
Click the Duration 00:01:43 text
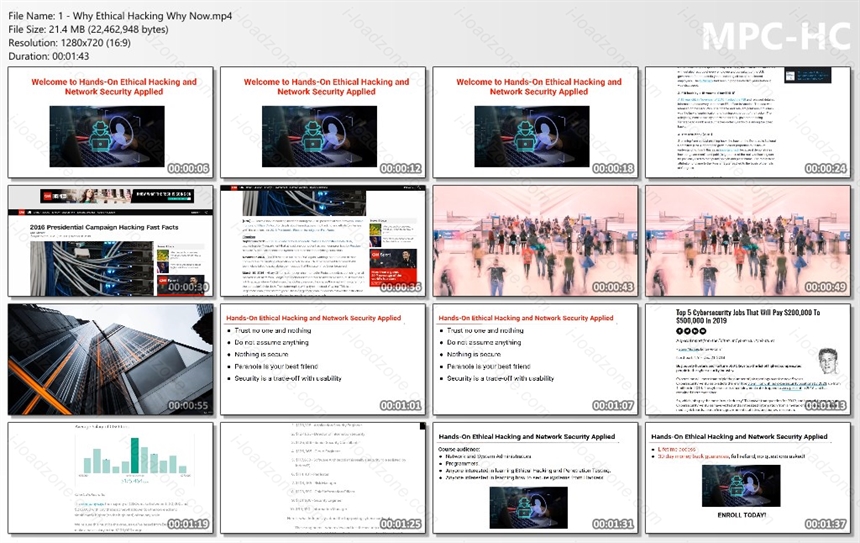click(x=49, y=56)
